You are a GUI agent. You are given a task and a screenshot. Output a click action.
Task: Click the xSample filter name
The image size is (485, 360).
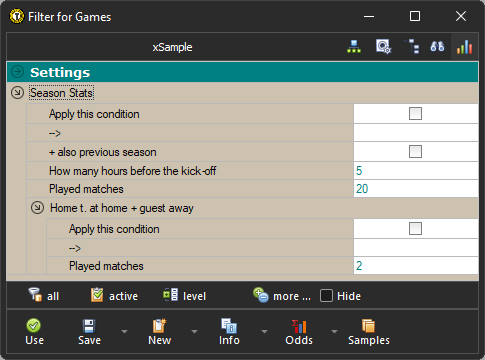pyautogui.click(x=172, y=47)
